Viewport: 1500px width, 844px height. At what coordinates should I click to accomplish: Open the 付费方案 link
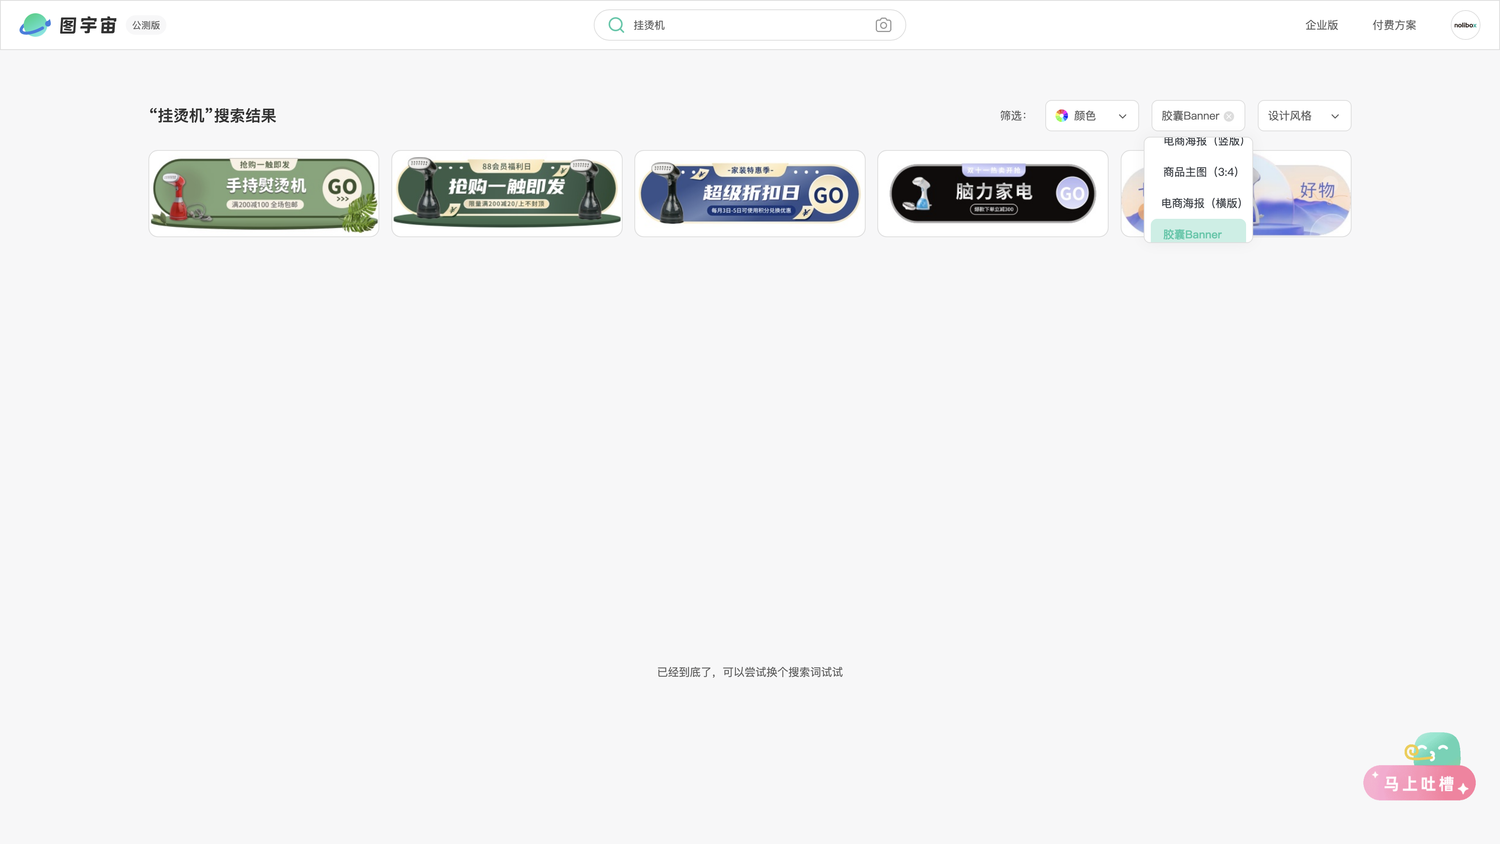tap(1394, 25)
